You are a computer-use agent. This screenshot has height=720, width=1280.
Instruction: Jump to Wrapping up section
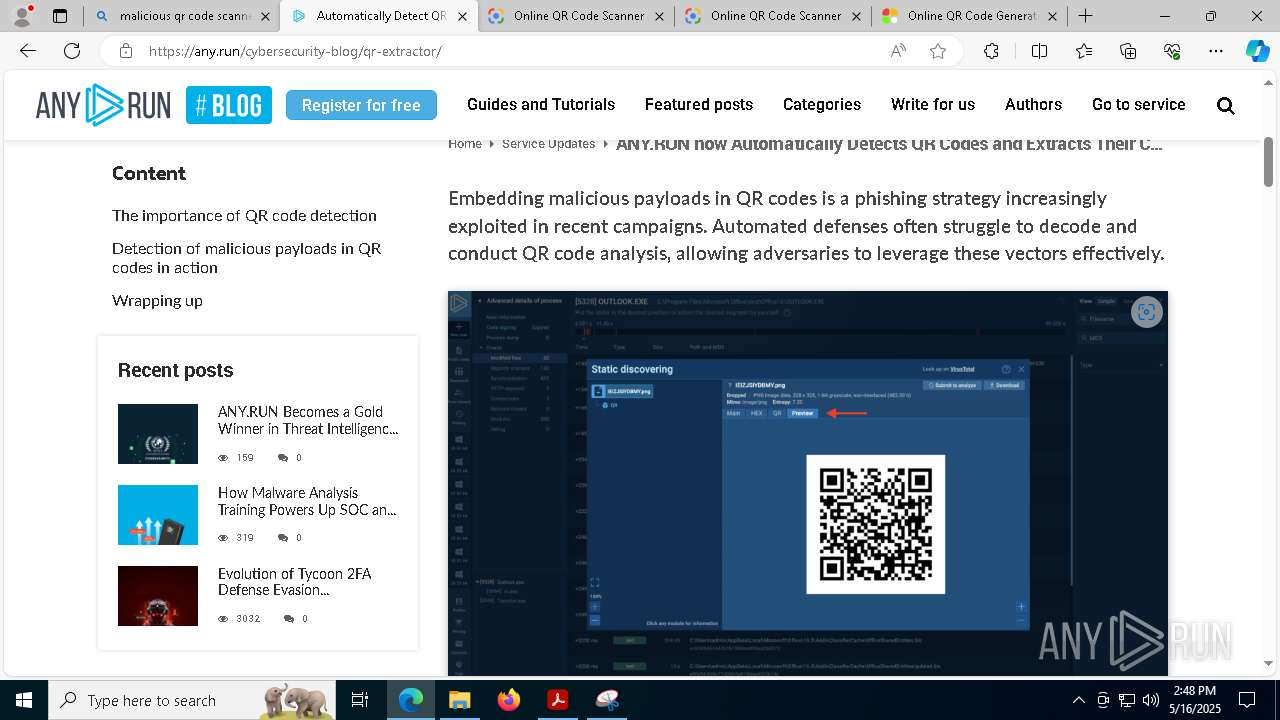pos(157,301)
